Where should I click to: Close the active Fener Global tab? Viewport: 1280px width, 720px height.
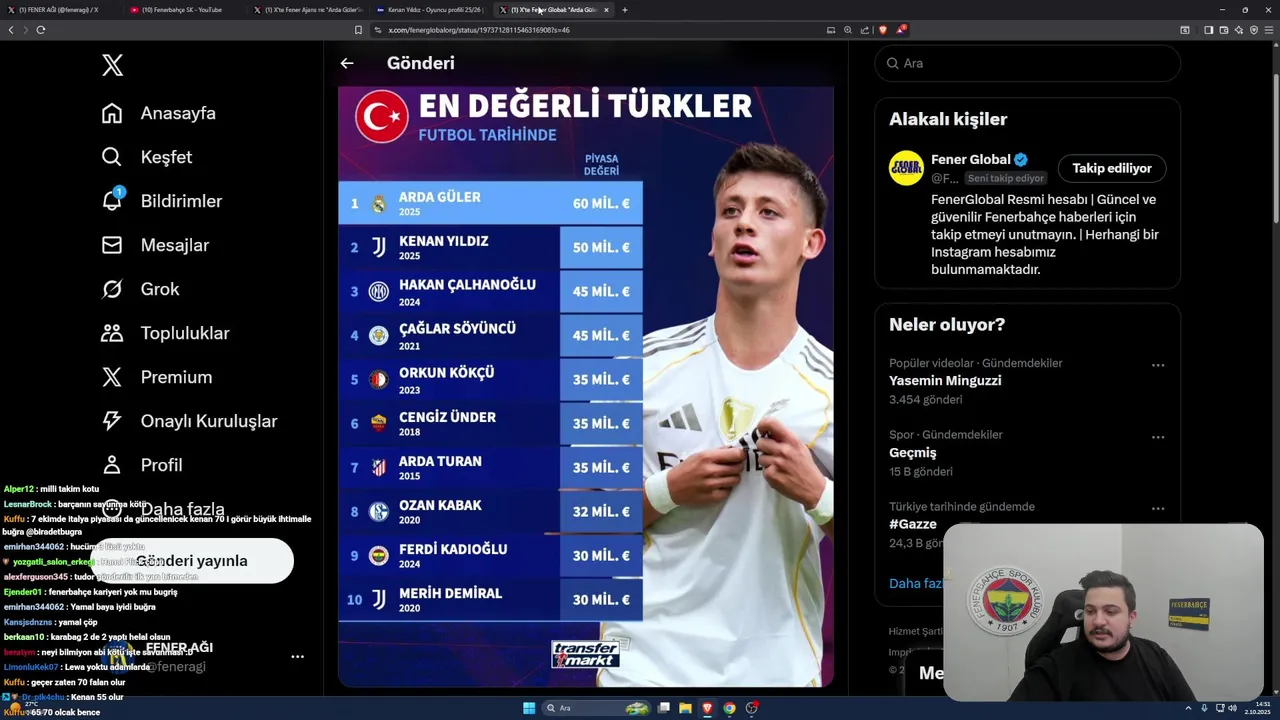pos(606,10)
